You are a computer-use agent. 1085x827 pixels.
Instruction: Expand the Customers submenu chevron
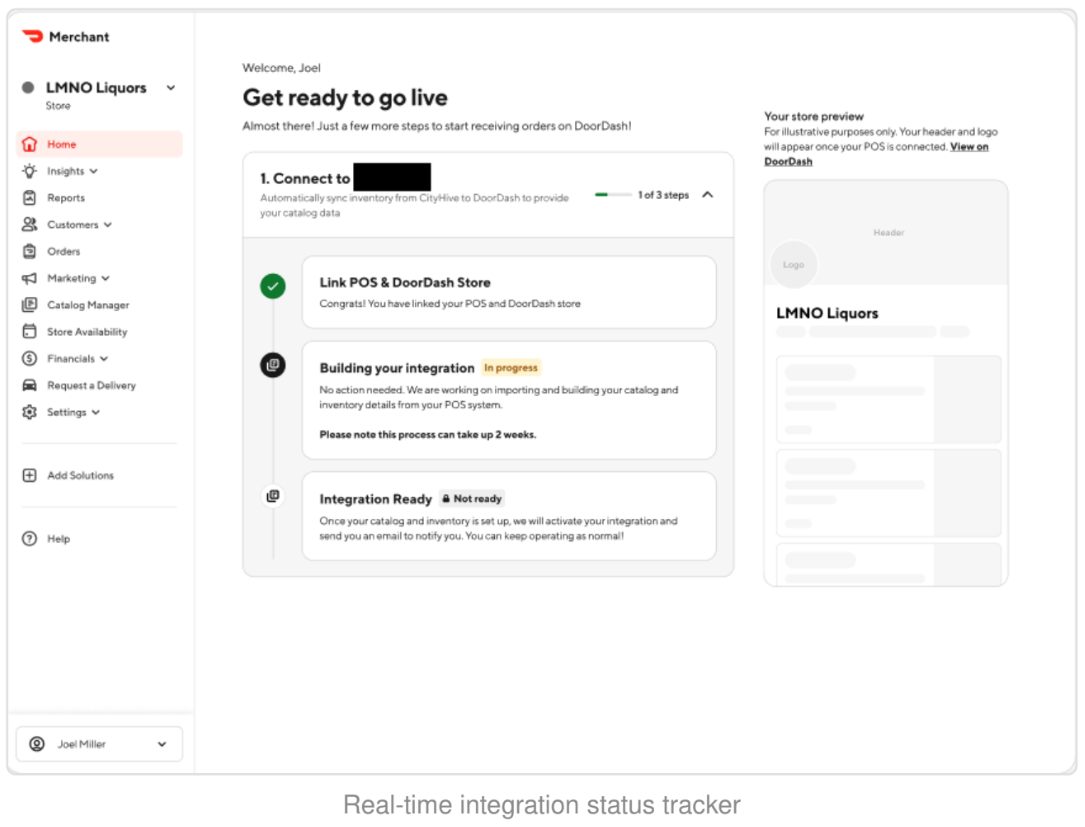(108, 225)
